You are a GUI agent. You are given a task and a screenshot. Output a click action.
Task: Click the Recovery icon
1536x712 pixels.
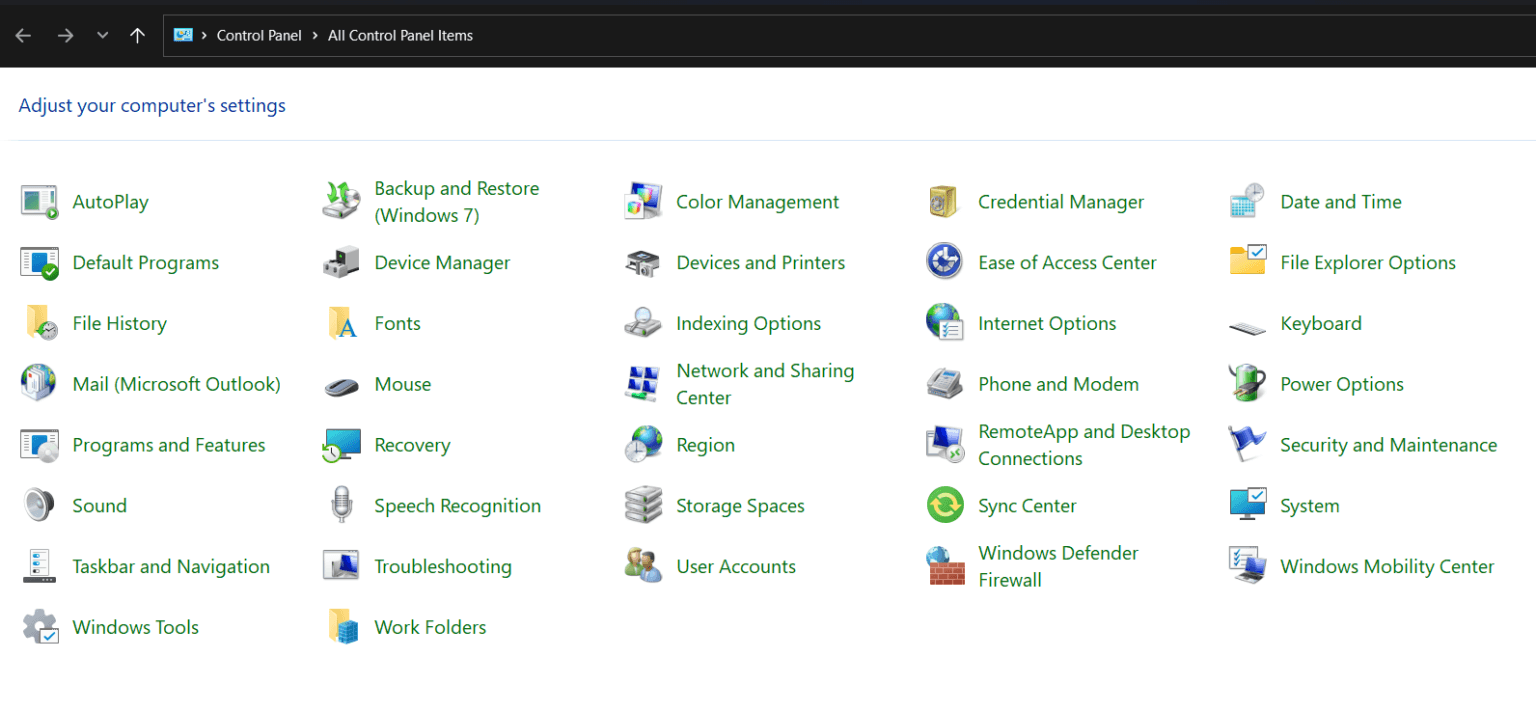click(x=342, y=445)
